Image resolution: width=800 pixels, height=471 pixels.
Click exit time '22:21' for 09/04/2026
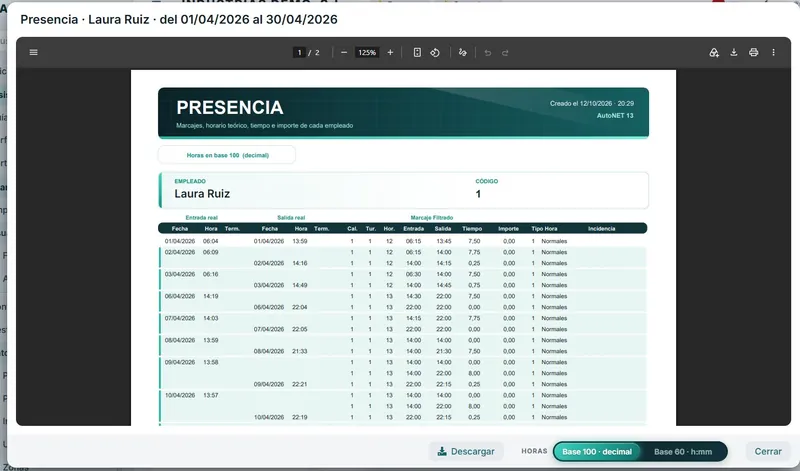(x=300, y=384)
